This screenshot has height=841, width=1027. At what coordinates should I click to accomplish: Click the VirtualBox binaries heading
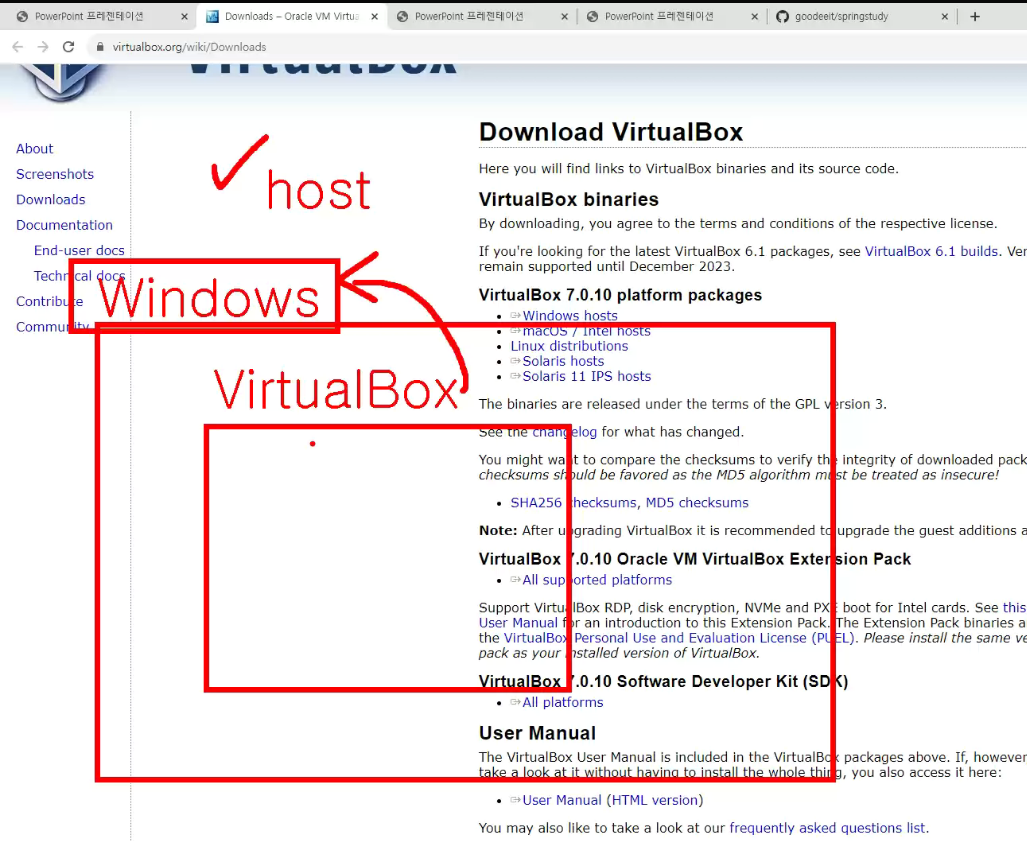[569, 199]
